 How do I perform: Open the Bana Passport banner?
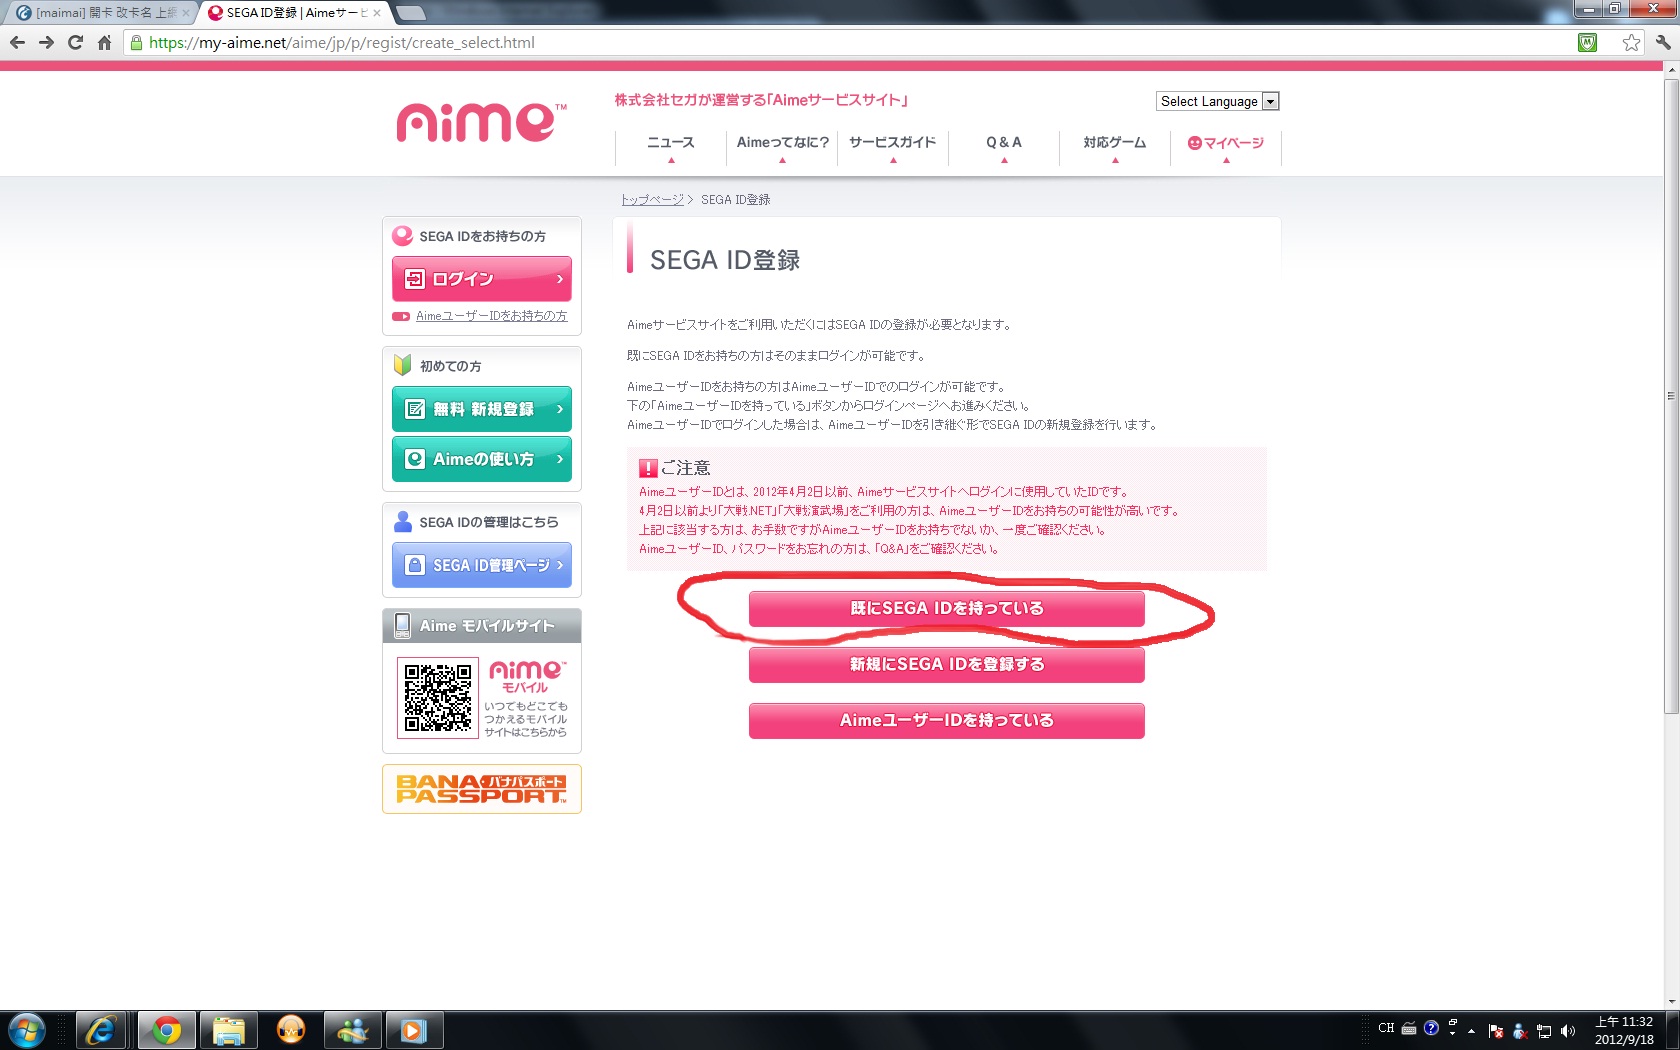(x=482, y=789)
